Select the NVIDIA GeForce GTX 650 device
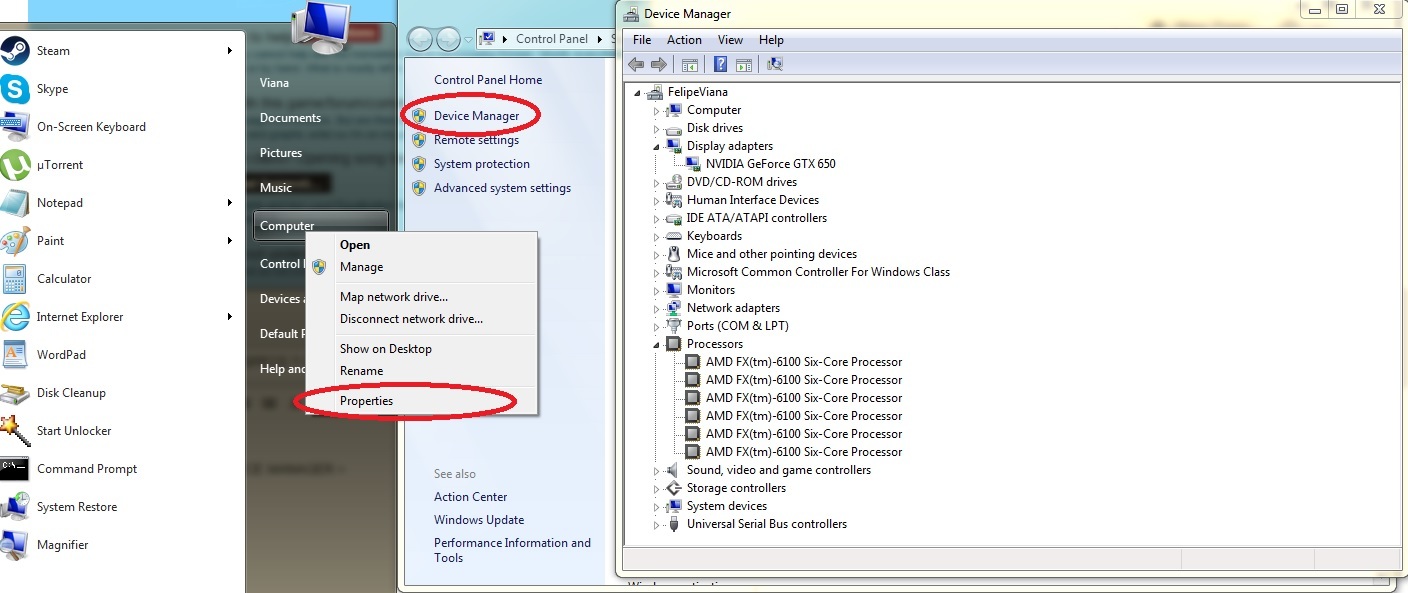The width and height of the screenshot is (1408, 593). tap(770, 164)
